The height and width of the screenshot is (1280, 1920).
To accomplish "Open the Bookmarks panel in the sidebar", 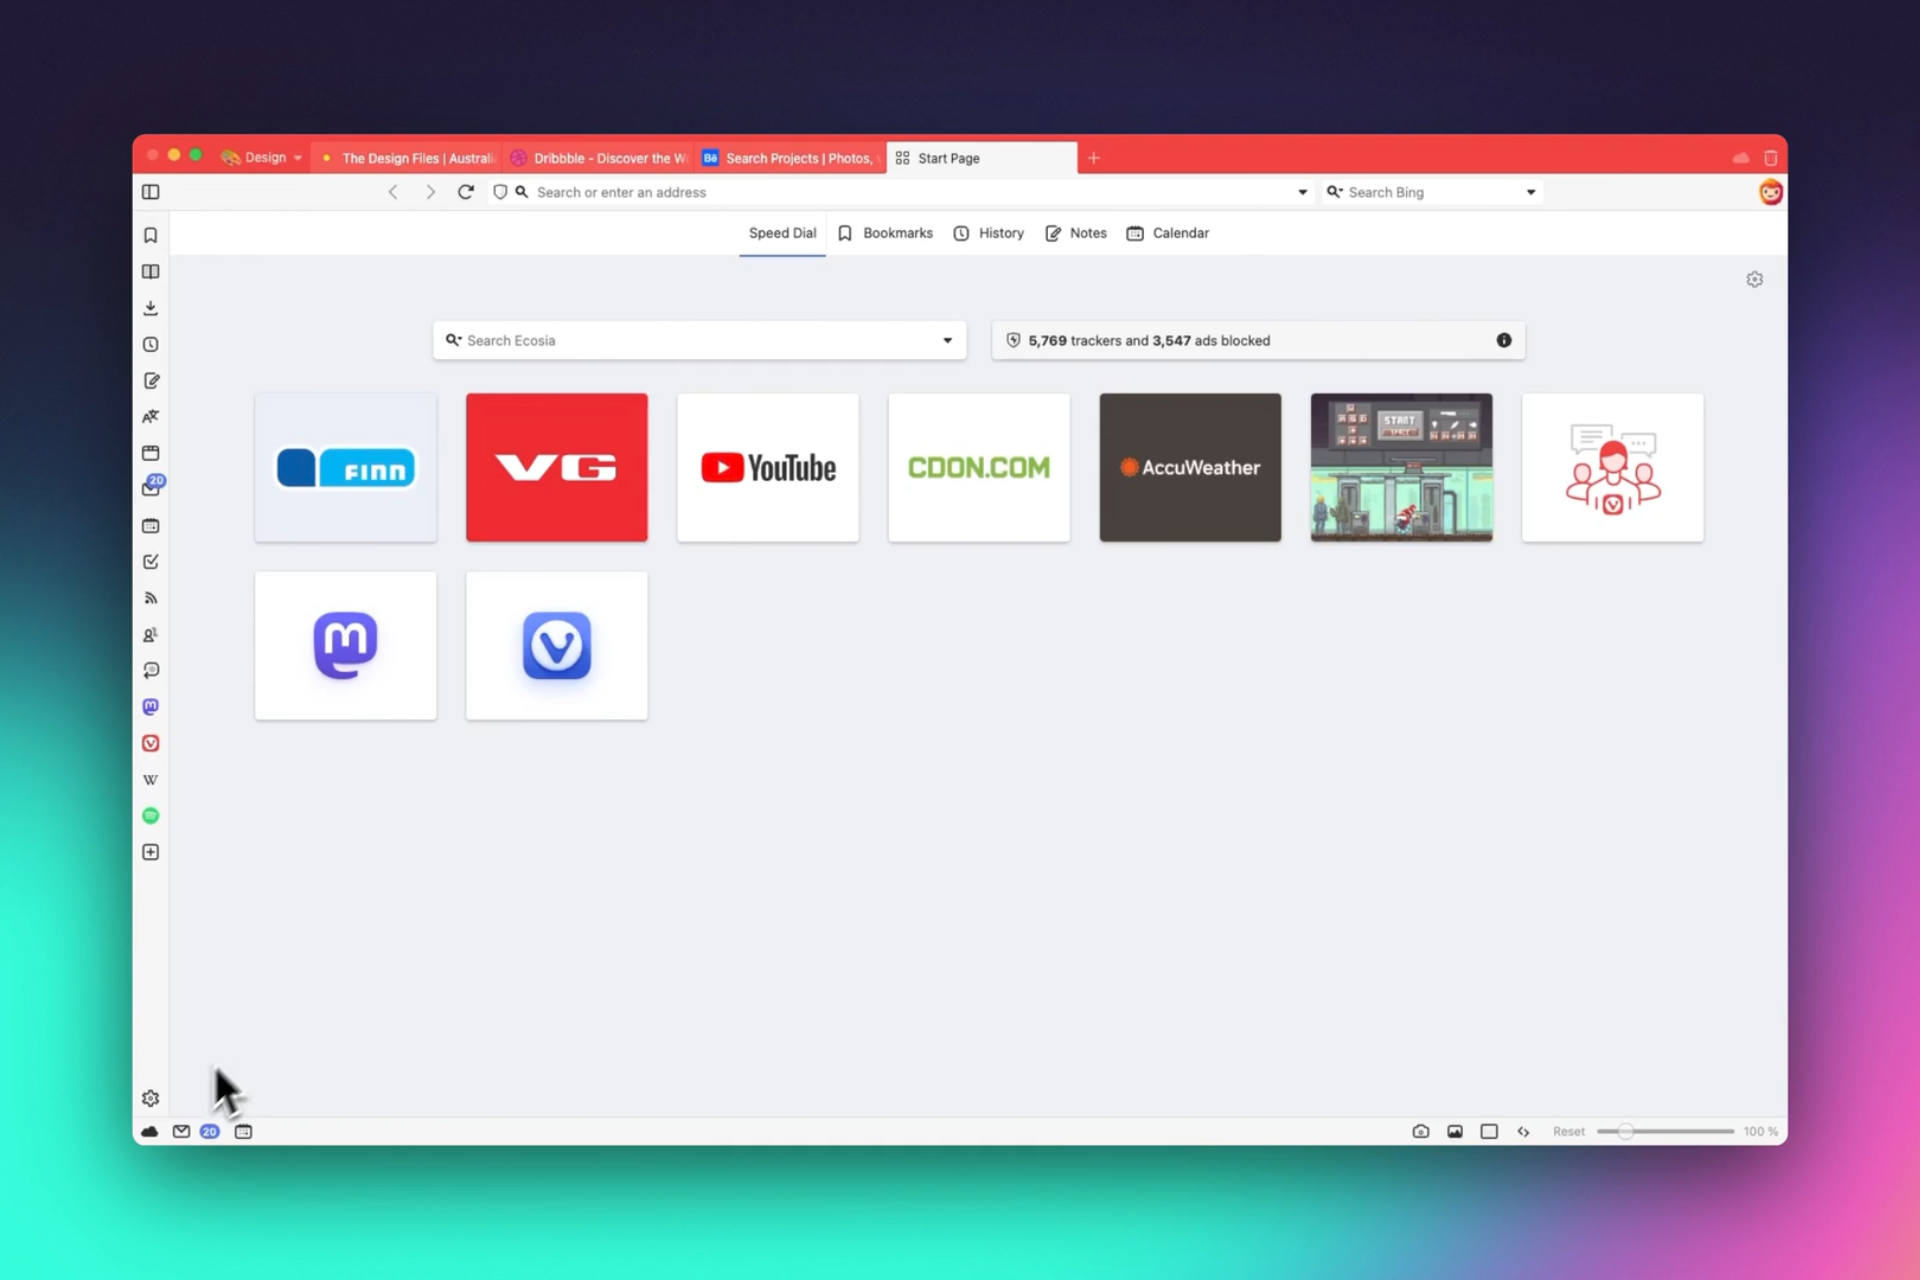I will tap(151, 235).
